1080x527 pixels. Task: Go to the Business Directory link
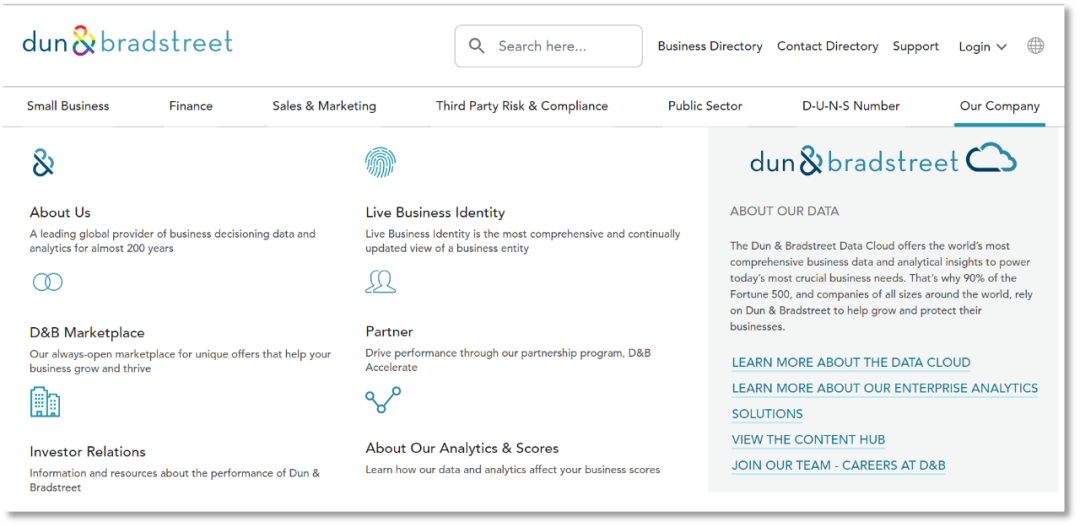pyautogui.click(x=709, y=46)
